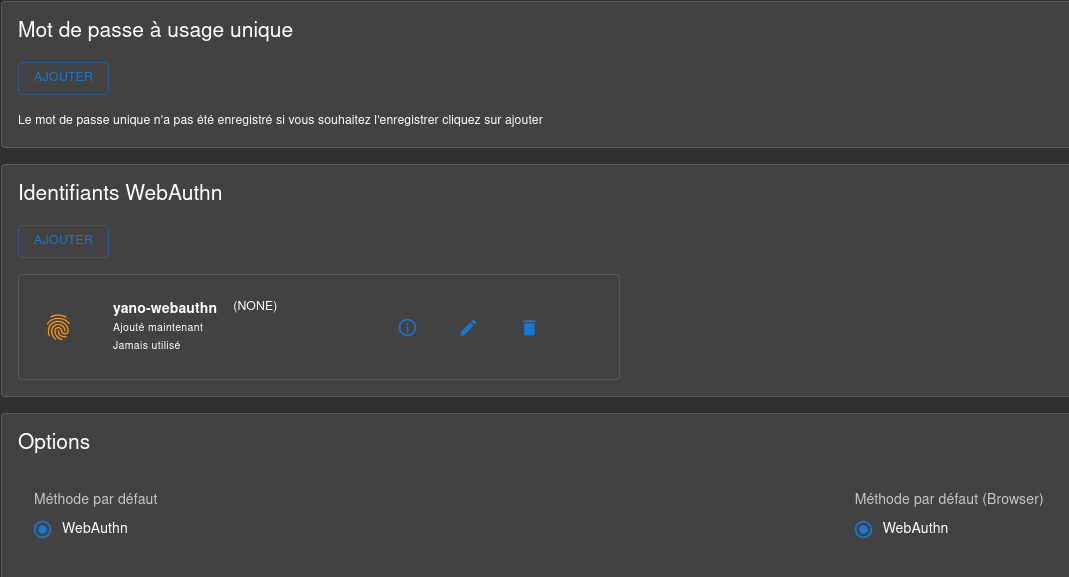Delete the yano-webauthn credential
The width and height of the screenshot is (1069, 577).
tap(530, 328)
